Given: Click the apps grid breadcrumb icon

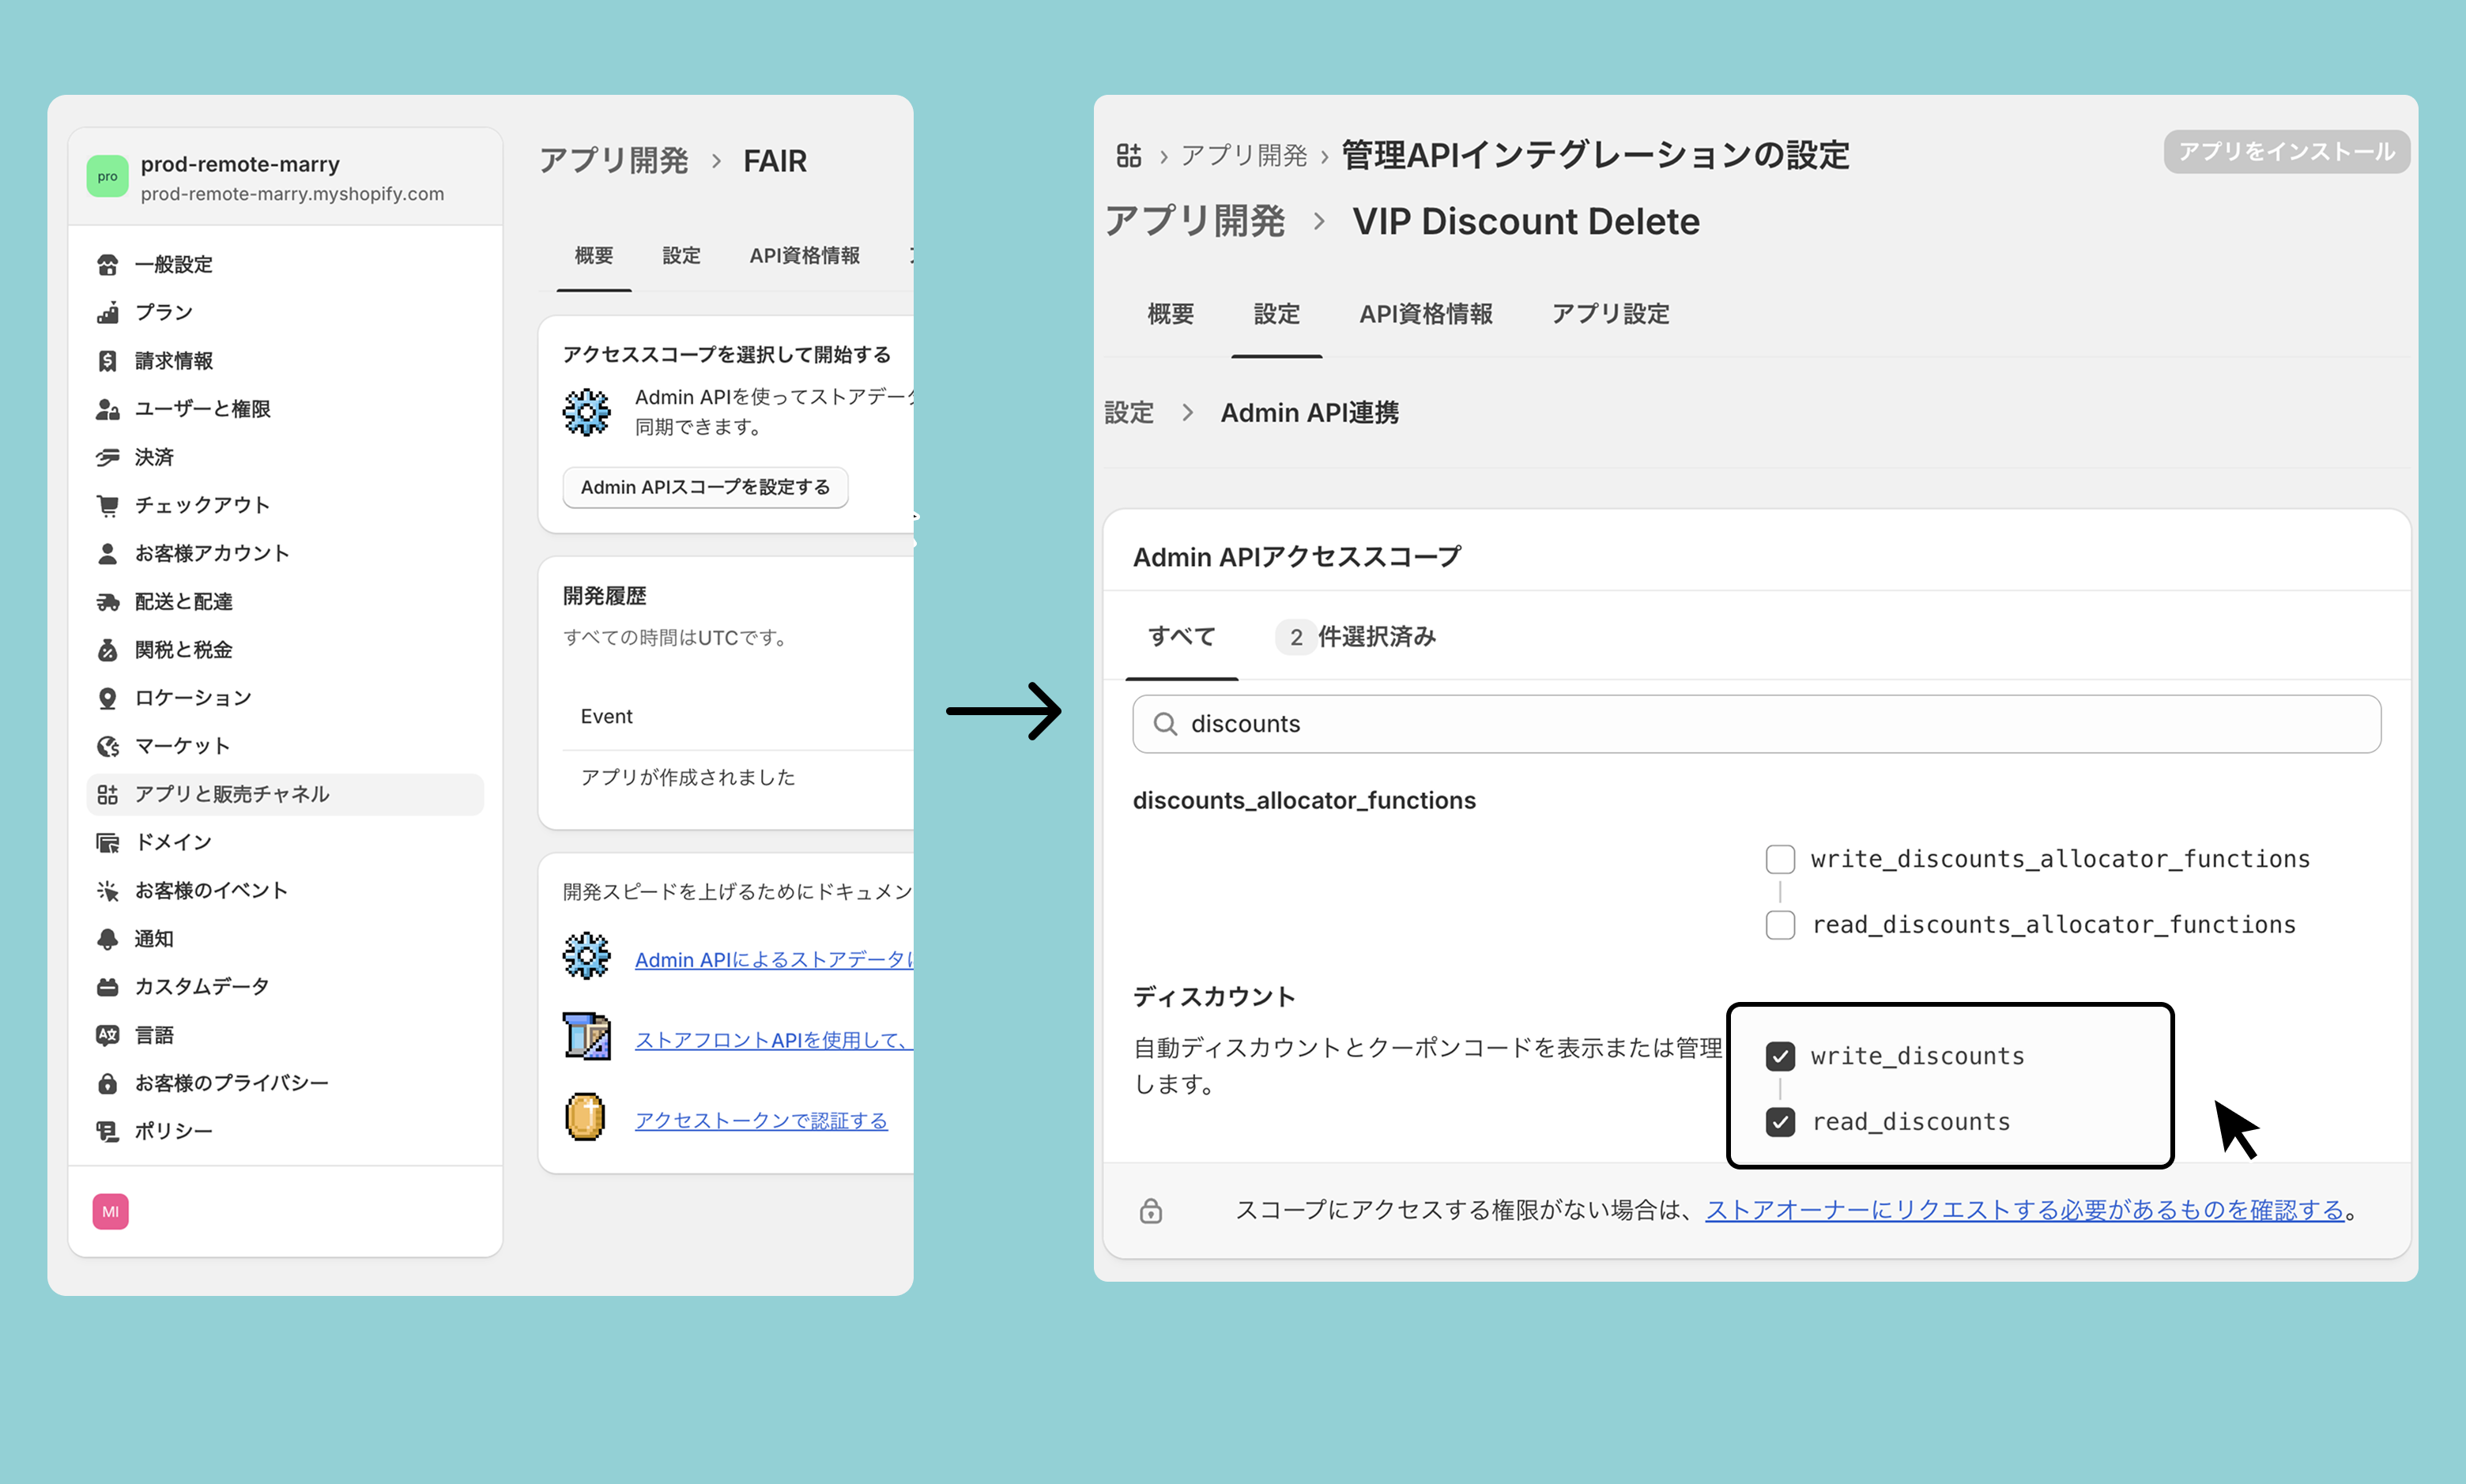Looking at the screenshot, I should coord(1129,156).
